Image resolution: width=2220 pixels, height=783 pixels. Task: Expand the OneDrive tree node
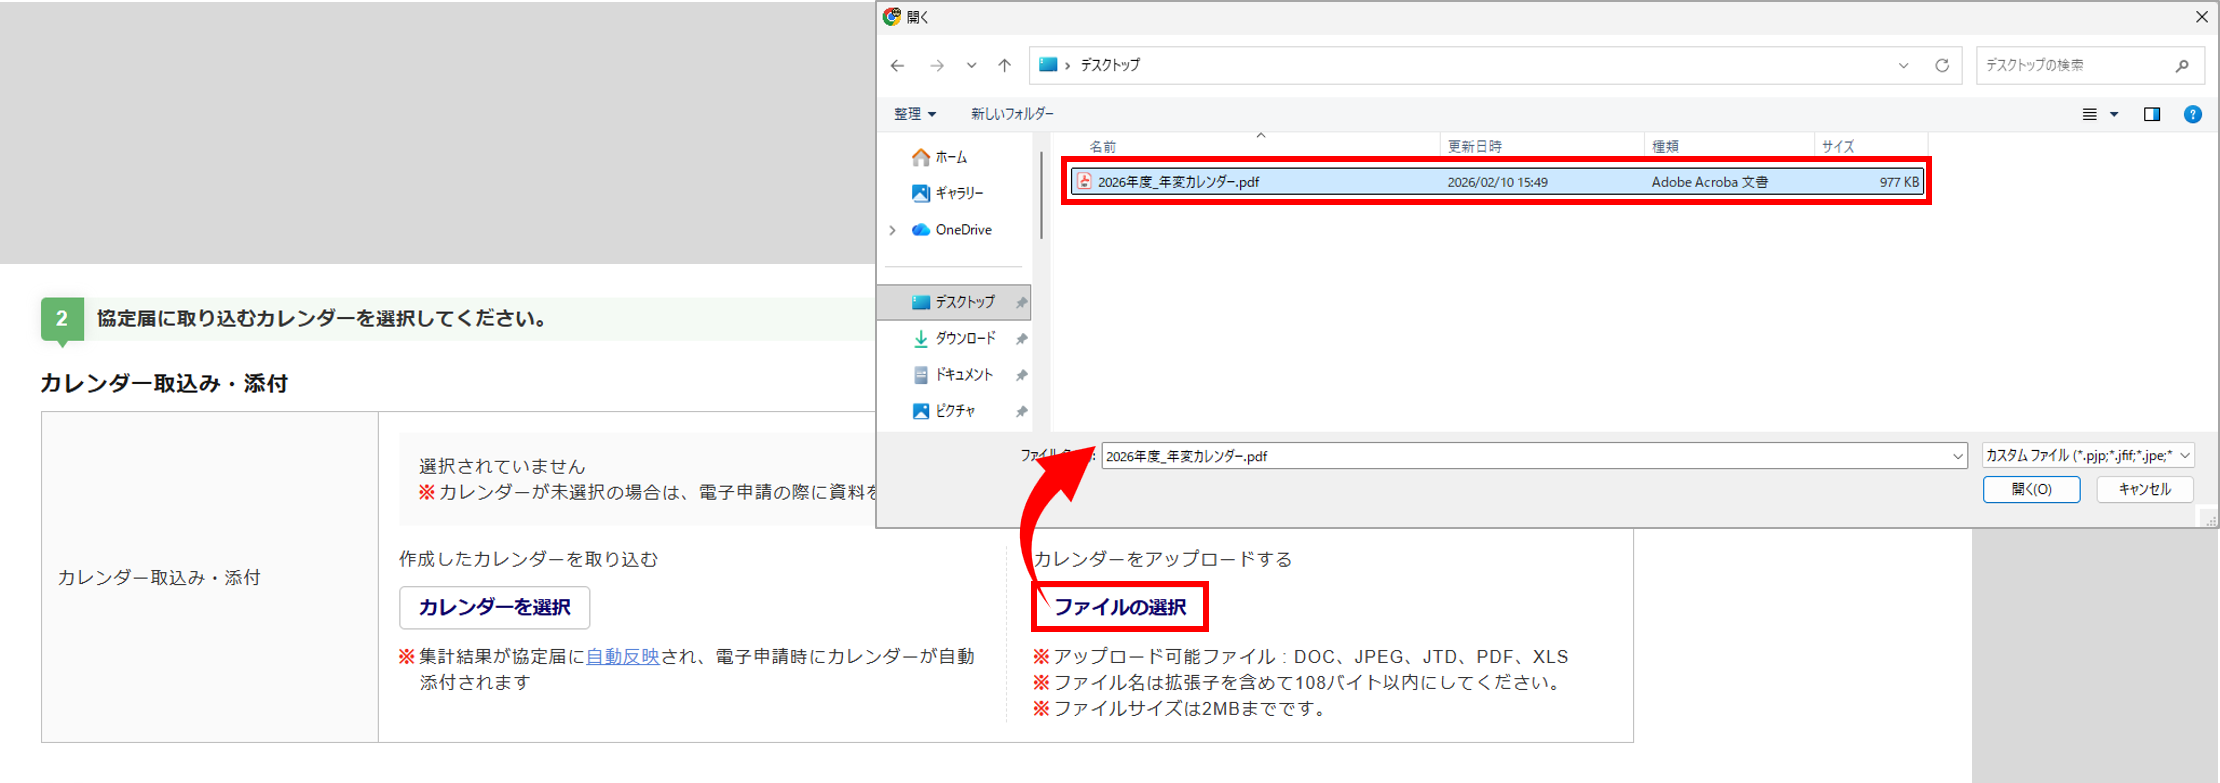893,230
